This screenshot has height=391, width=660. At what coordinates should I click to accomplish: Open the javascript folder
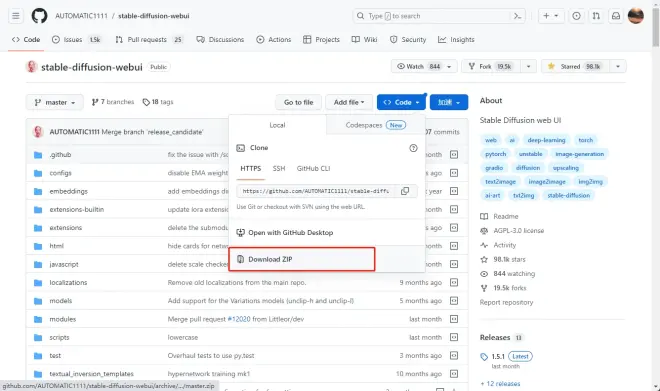point(64,264)
